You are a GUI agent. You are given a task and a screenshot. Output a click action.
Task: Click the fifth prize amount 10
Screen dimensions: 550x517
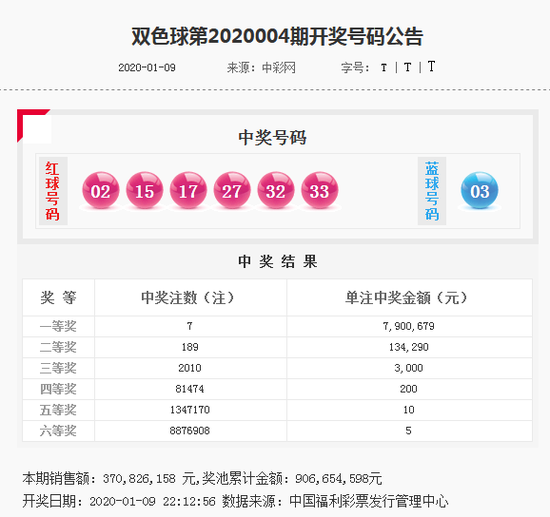pyautogui.click(x=409, y=410)
